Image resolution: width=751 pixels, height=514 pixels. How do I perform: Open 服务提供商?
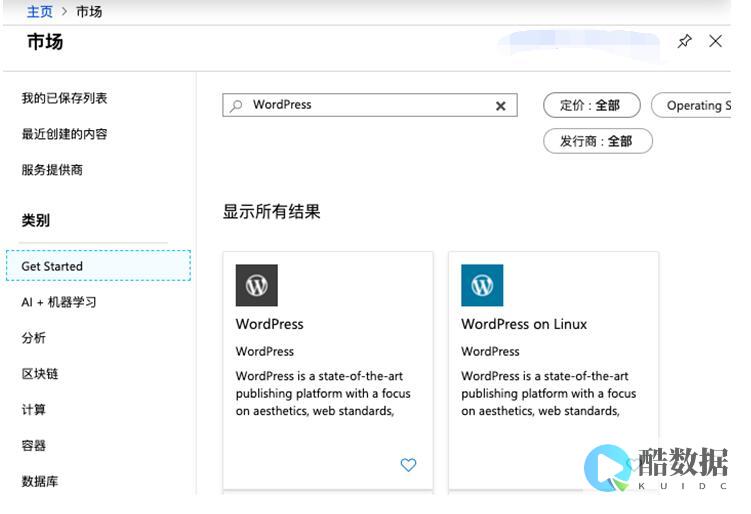pos(52,170)
